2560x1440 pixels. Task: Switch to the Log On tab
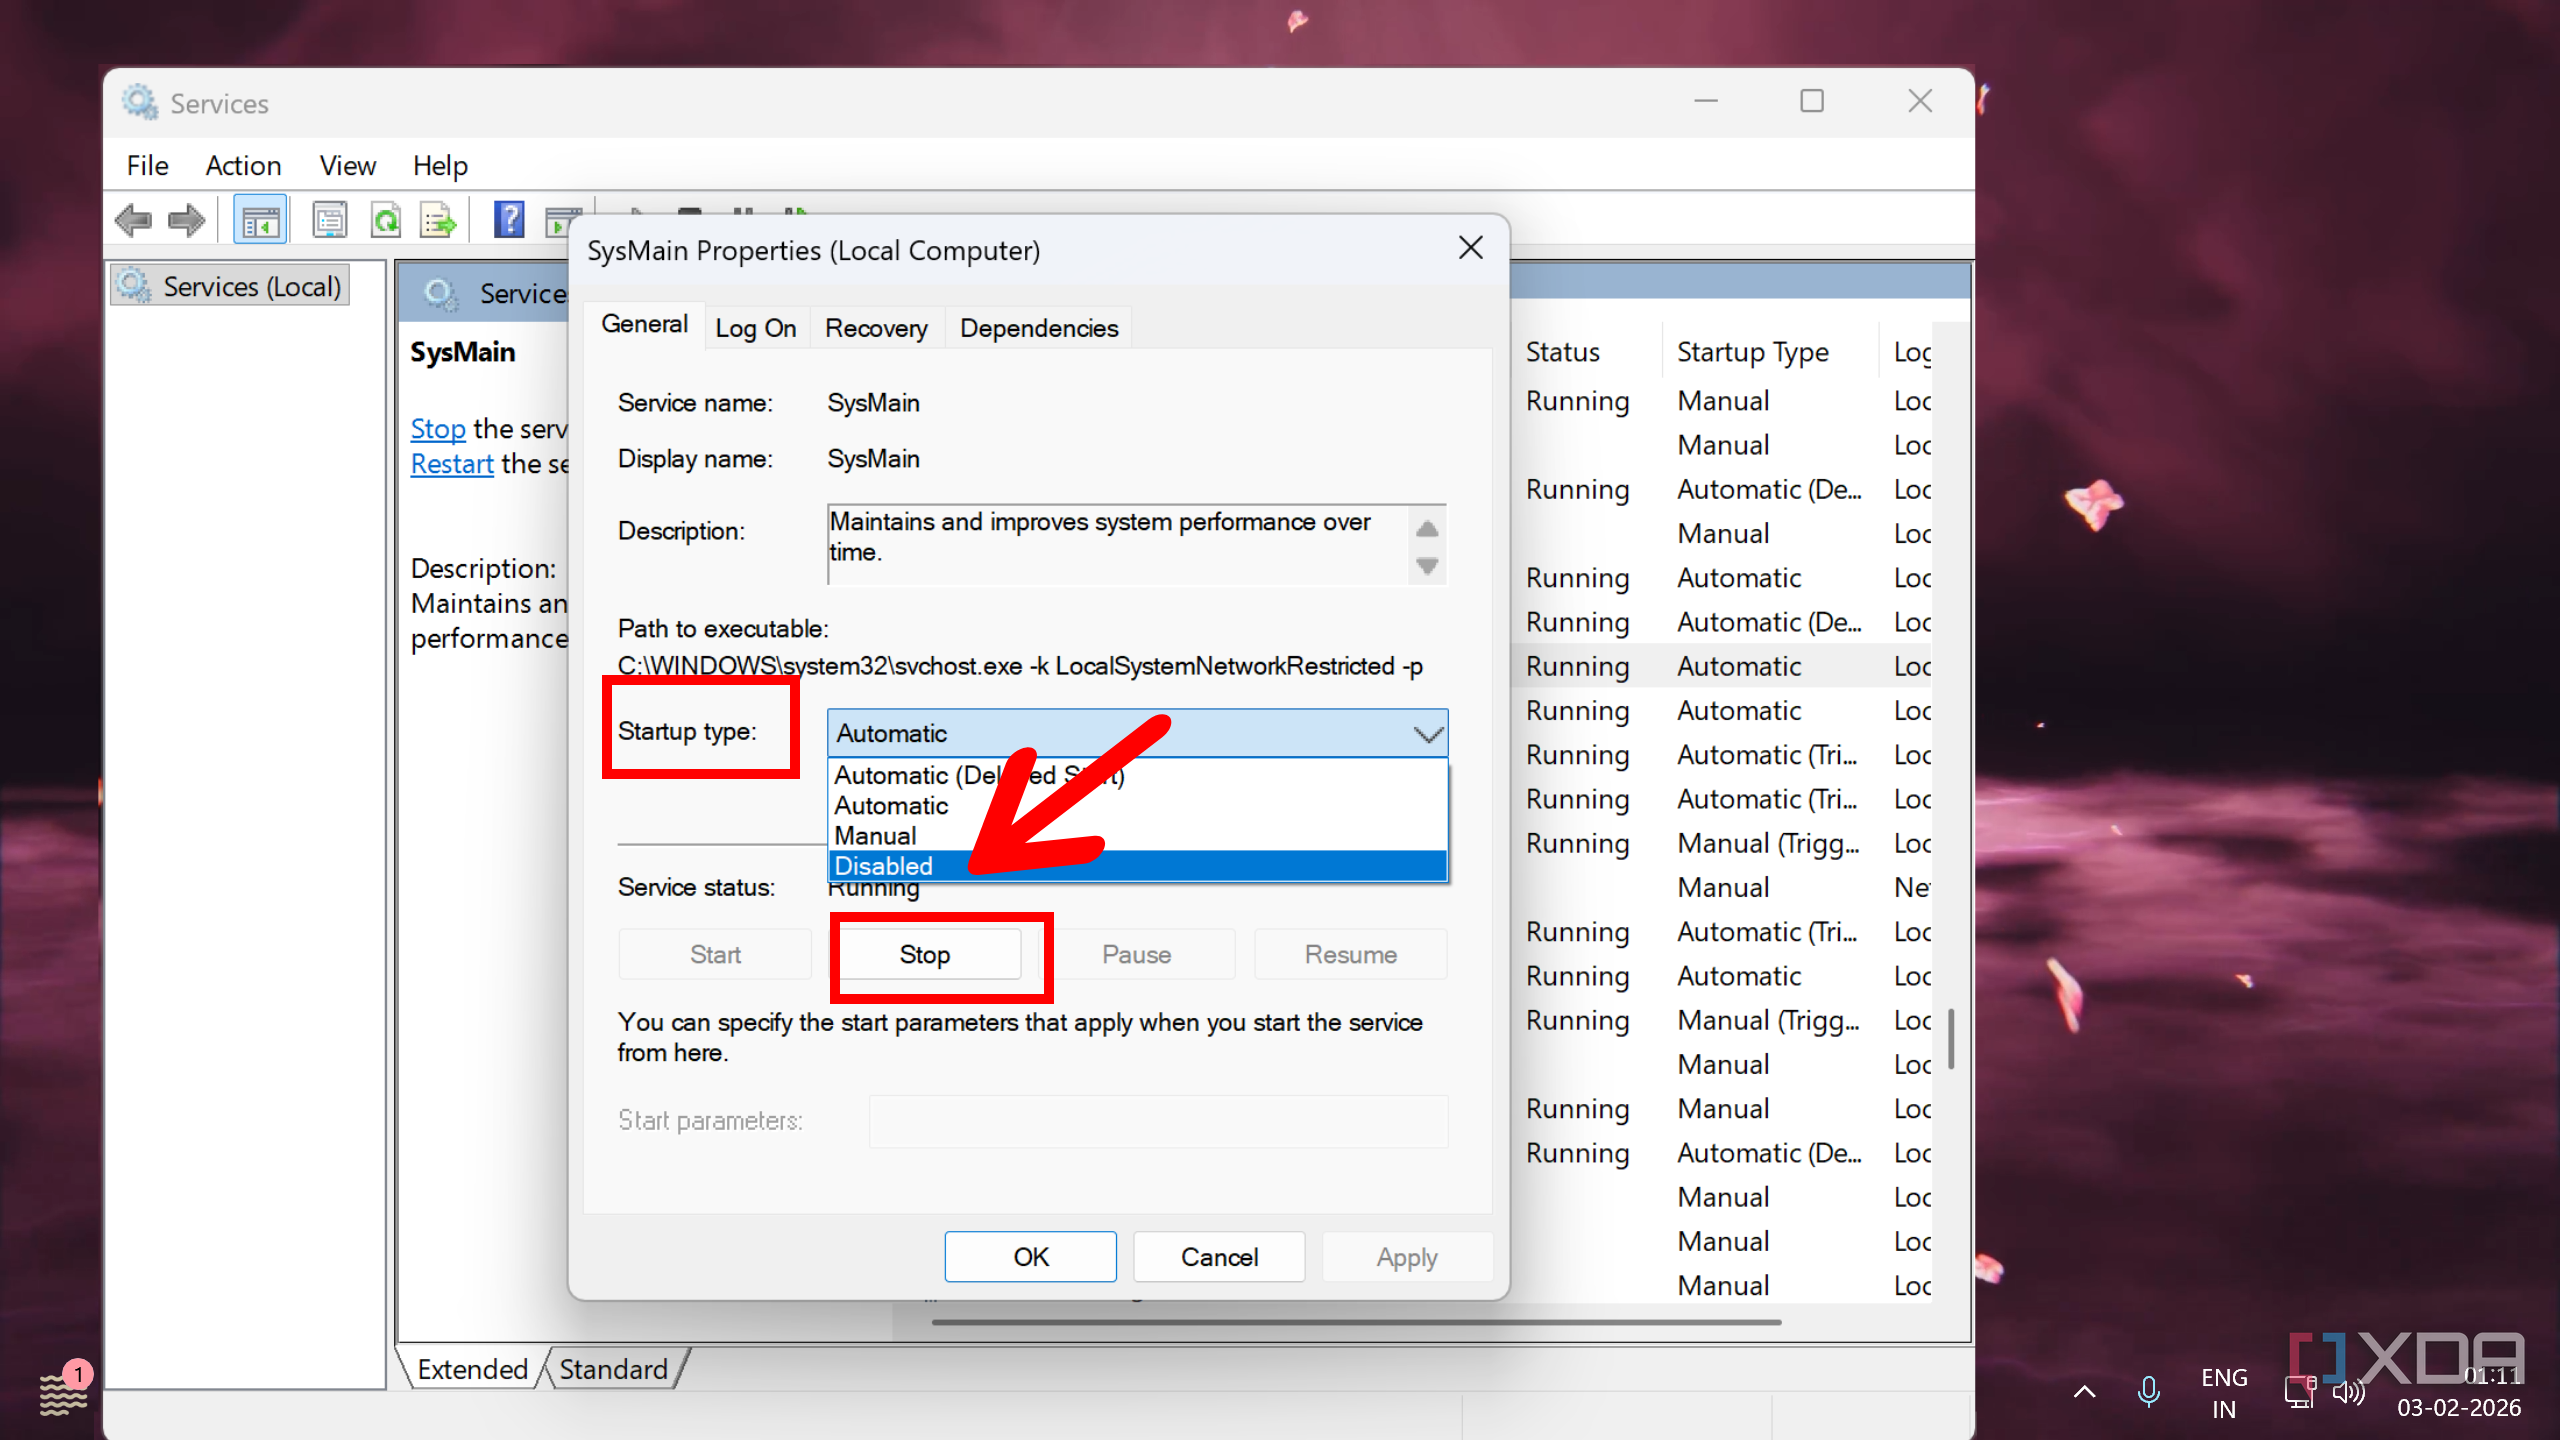click(755, 328)
